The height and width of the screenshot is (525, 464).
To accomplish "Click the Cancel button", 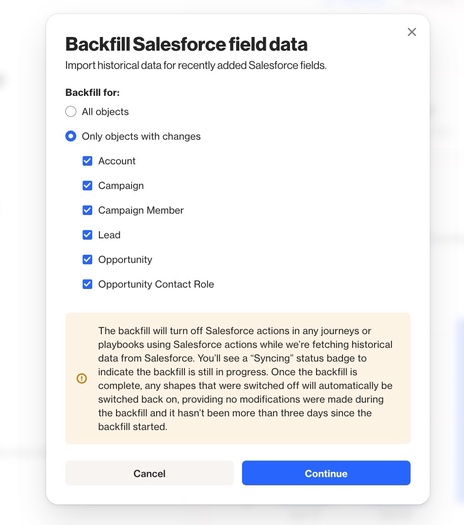I will pos(149,473).
